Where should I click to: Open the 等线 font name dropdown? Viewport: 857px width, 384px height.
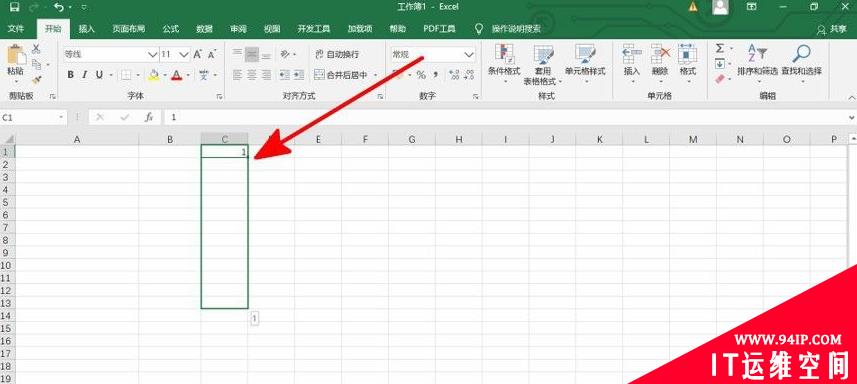pos(152,55)
